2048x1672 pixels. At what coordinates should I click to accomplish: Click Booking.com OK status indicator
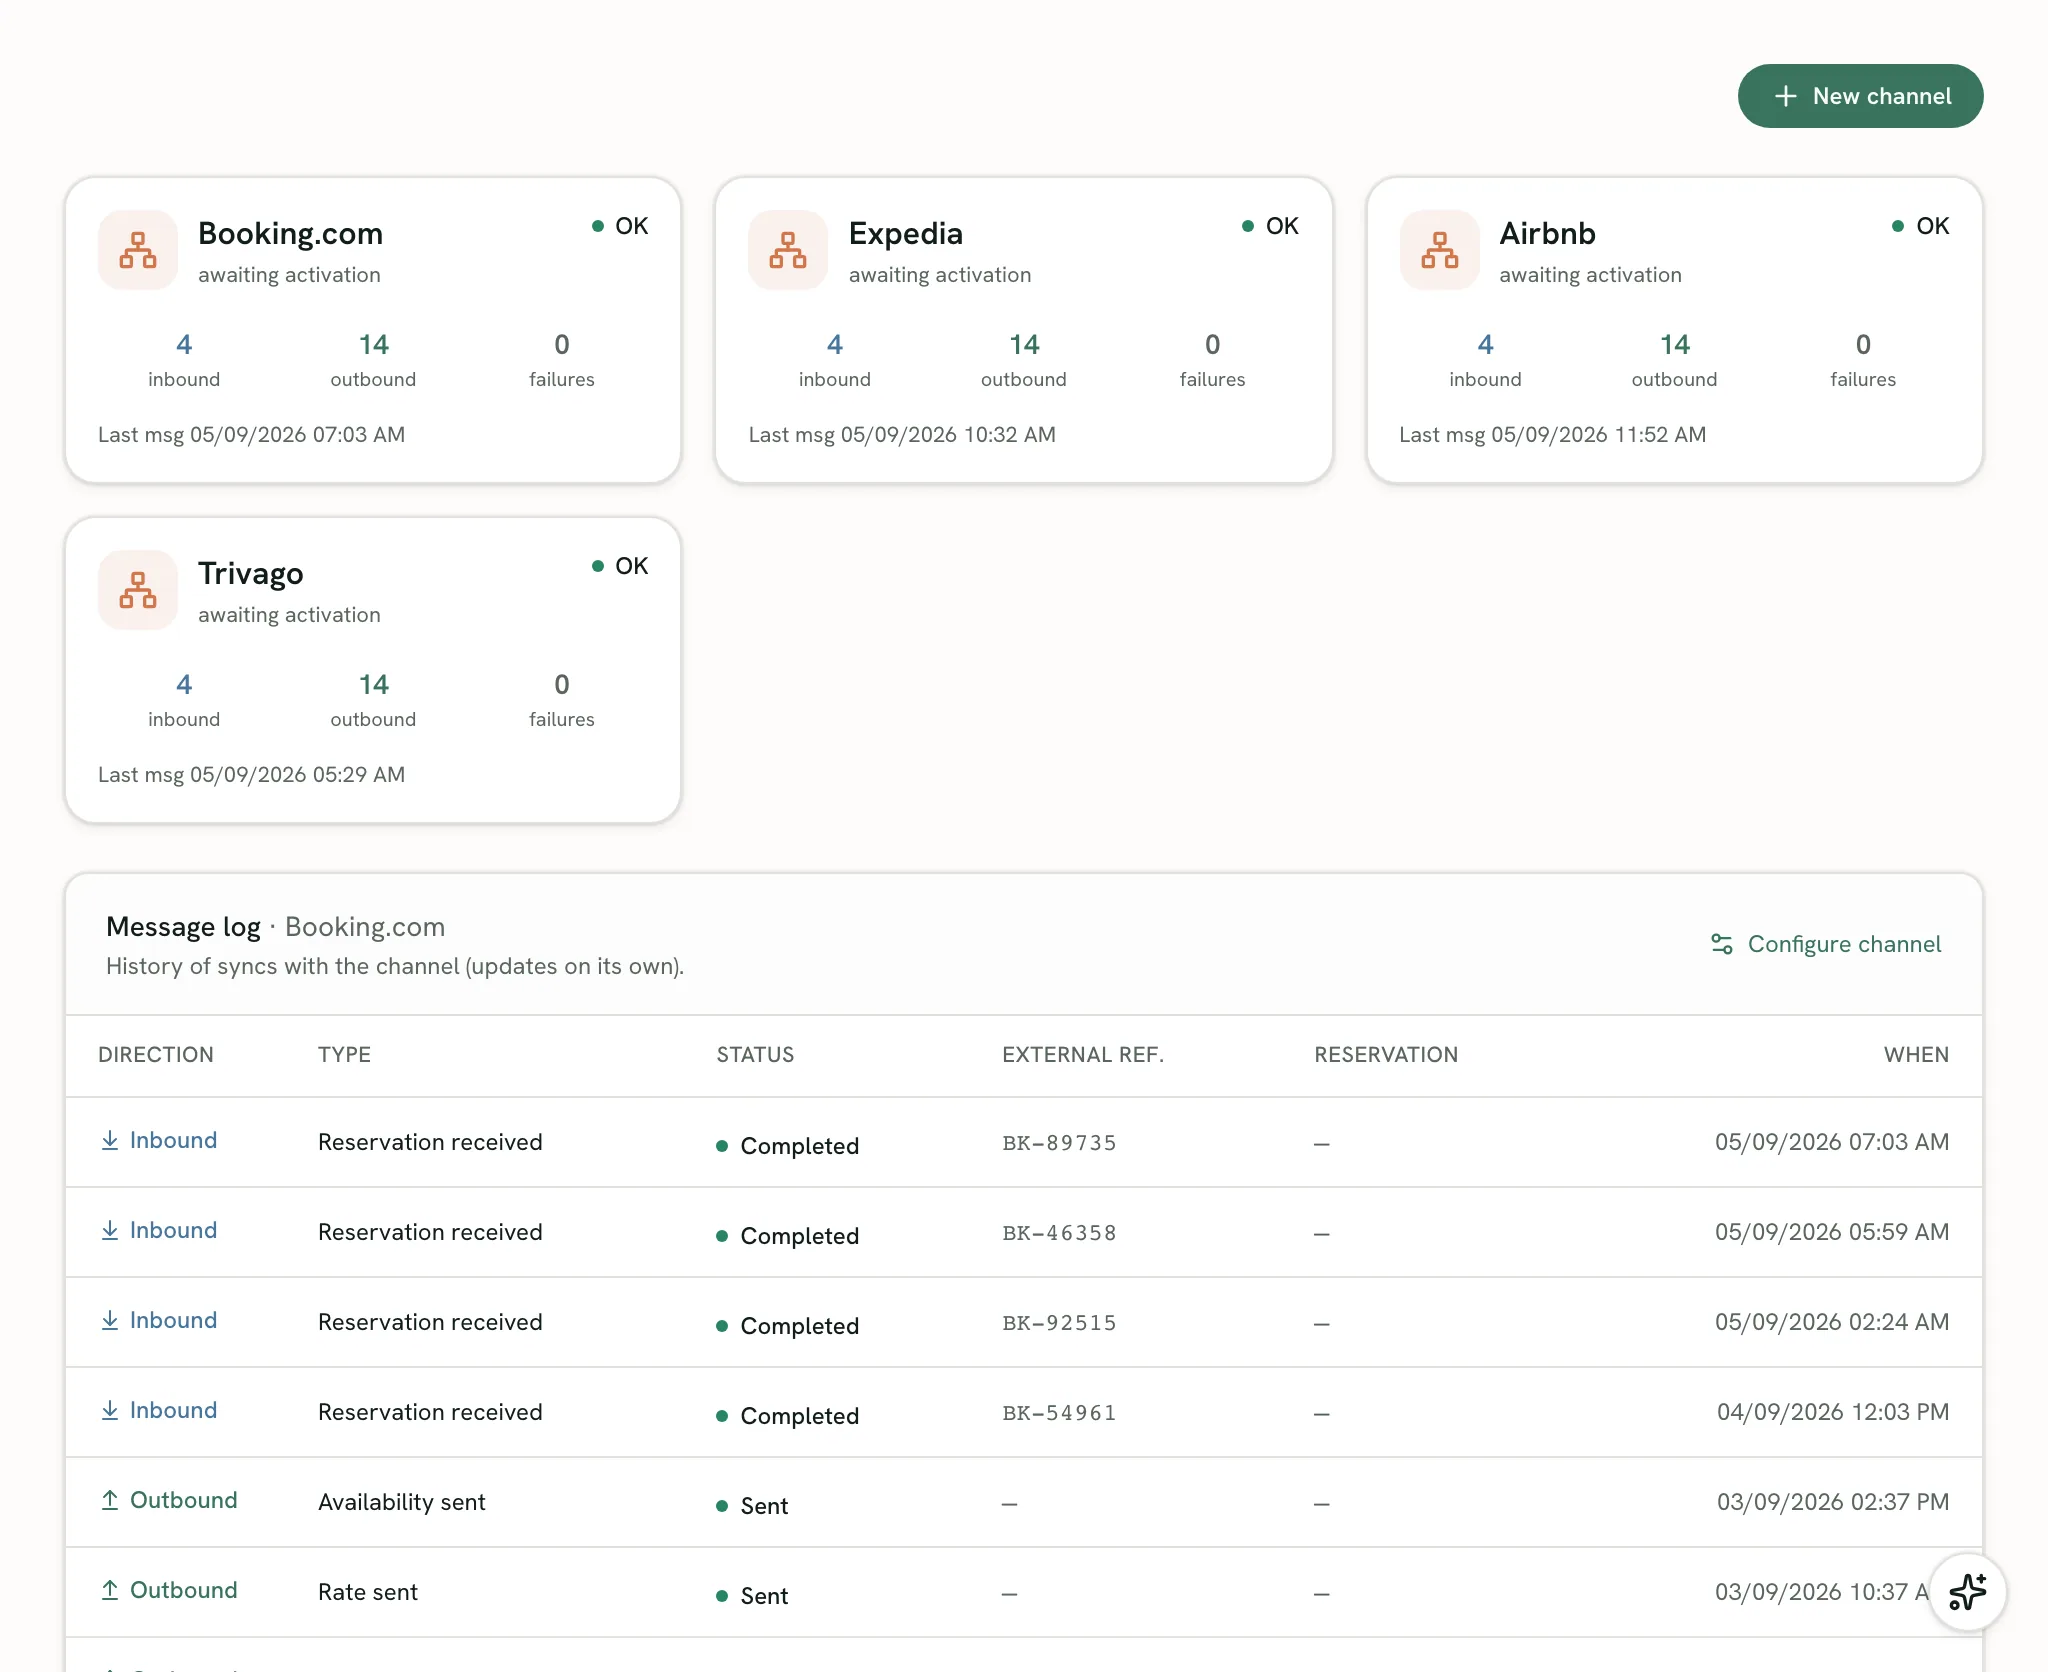[620, 226]
